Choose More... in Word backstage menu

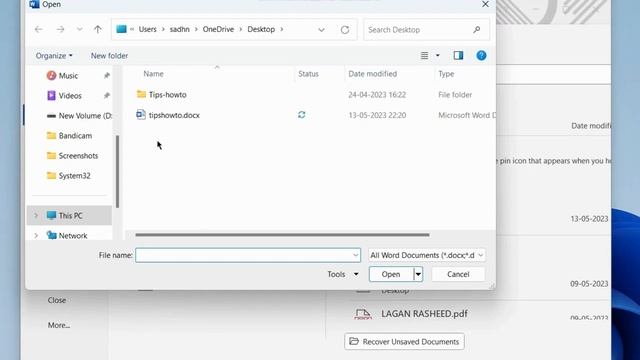[x=59, y=325]
